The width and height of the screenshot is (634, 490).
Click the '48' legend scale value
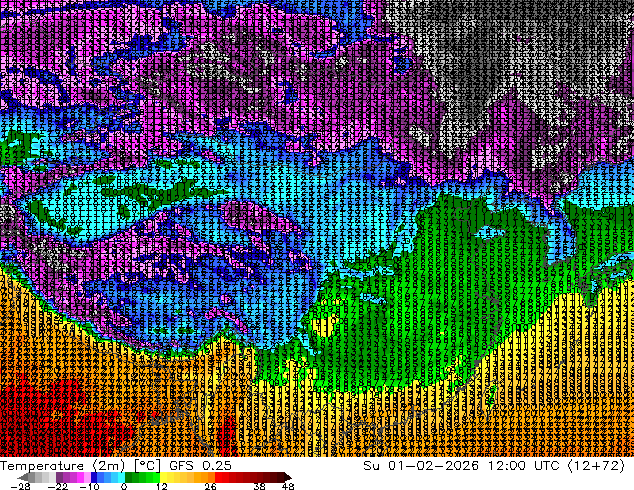point(288,486)
